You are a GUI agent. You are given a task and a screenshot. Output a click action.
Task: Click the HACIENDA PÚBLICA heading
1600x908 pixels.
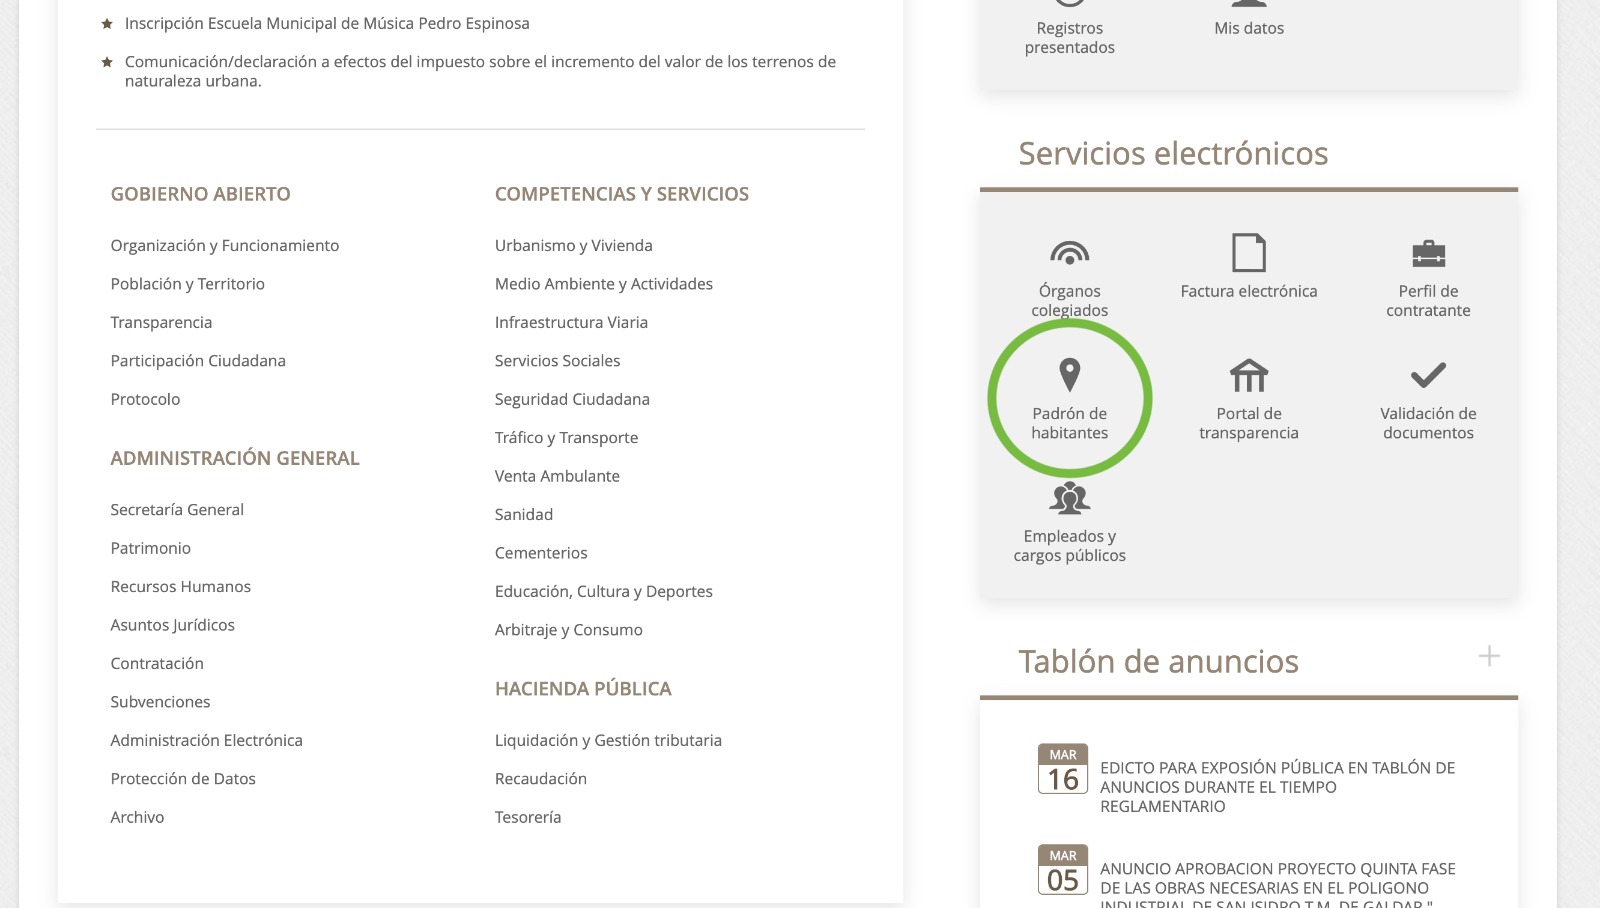(x=583, y=689)
